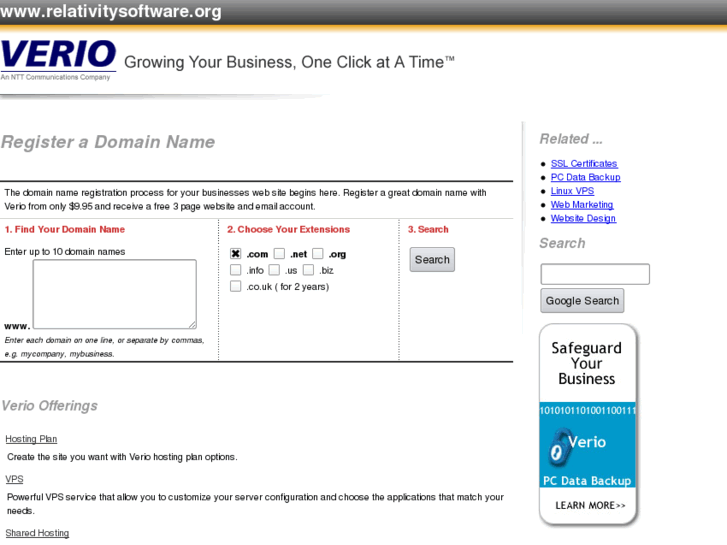
Task: Follow the Shared Hosting link
Action: (37, 533)
